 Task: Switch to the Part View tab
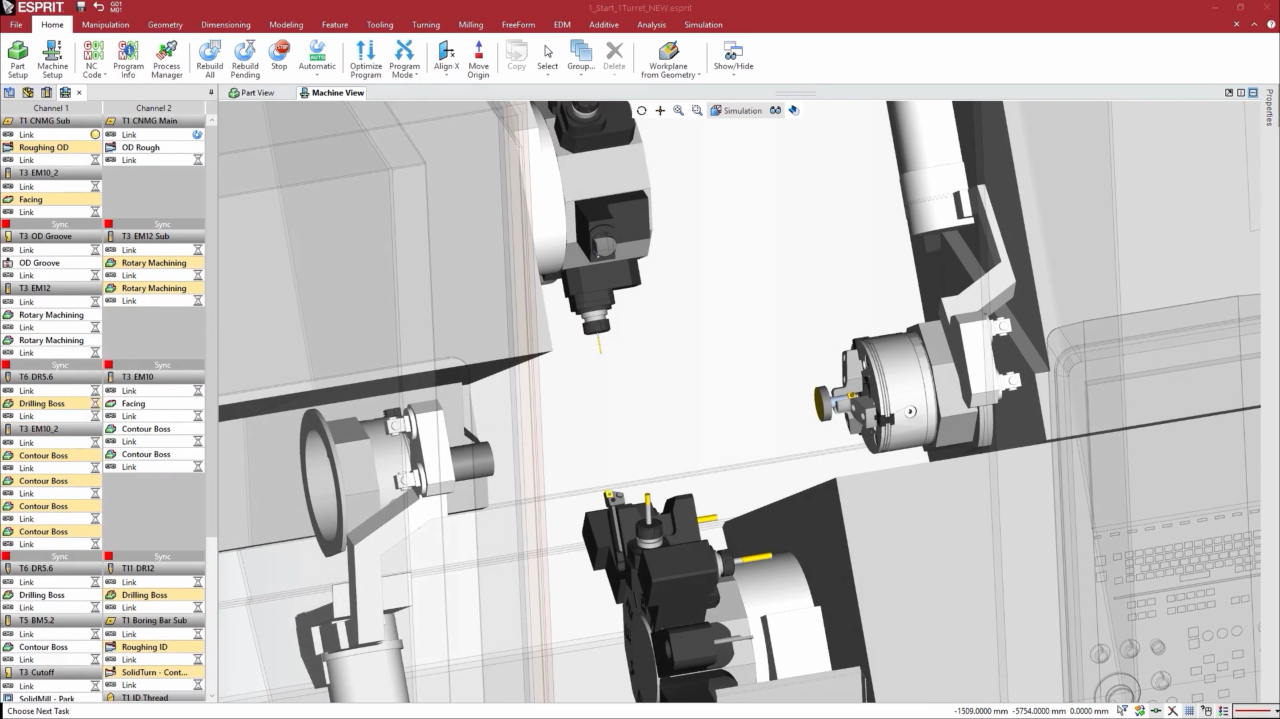(x=251, y=93)
